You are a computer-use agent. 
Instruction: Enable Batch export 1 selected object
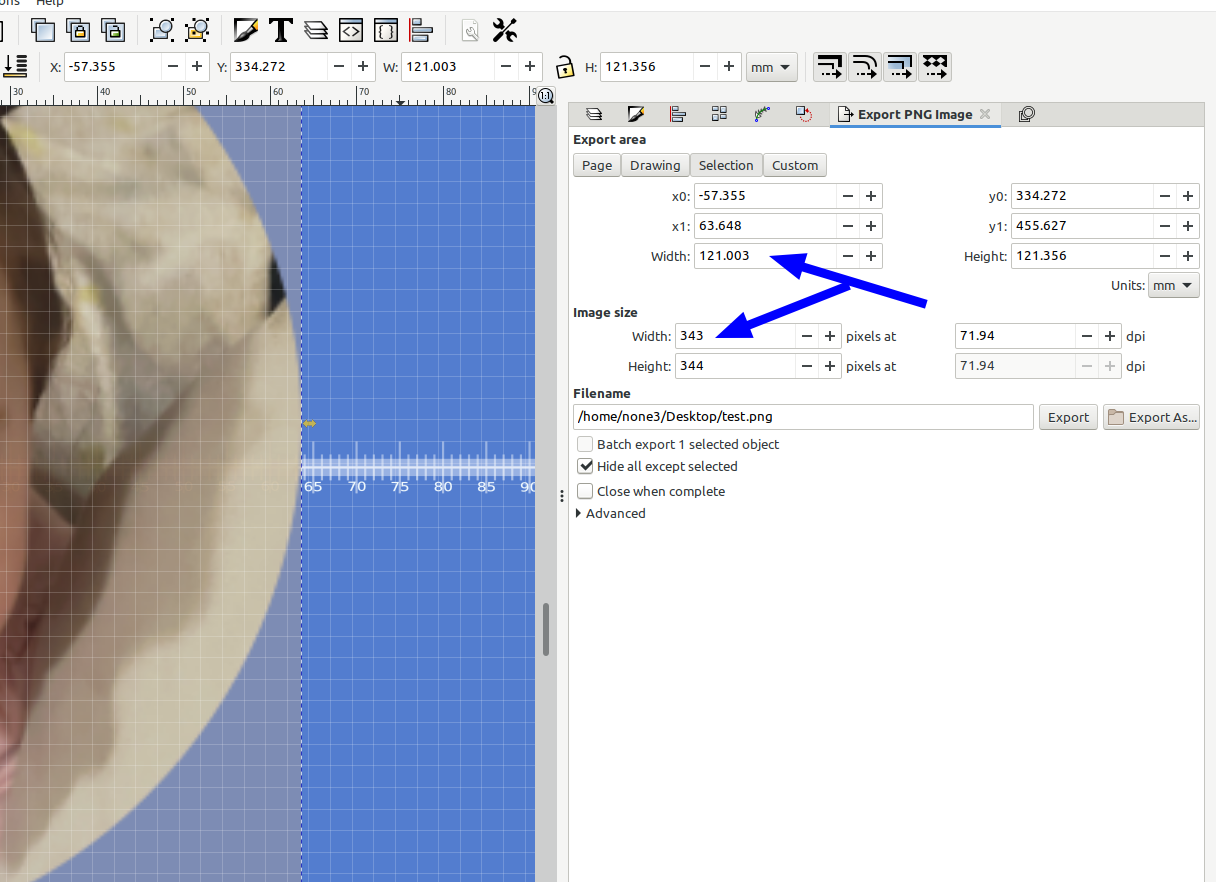click(678, 444)
